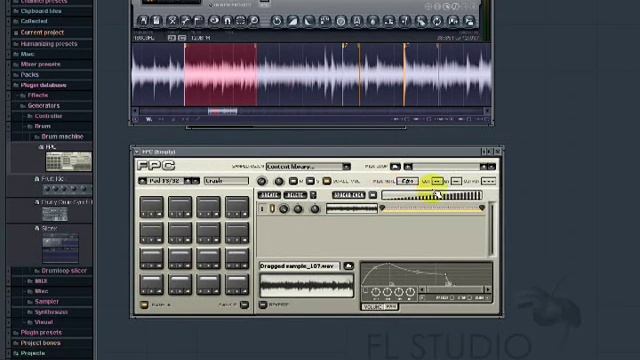Open Edison's Snap magnet icon
Viewport: 640px width, 360px height.
point(227,20)
